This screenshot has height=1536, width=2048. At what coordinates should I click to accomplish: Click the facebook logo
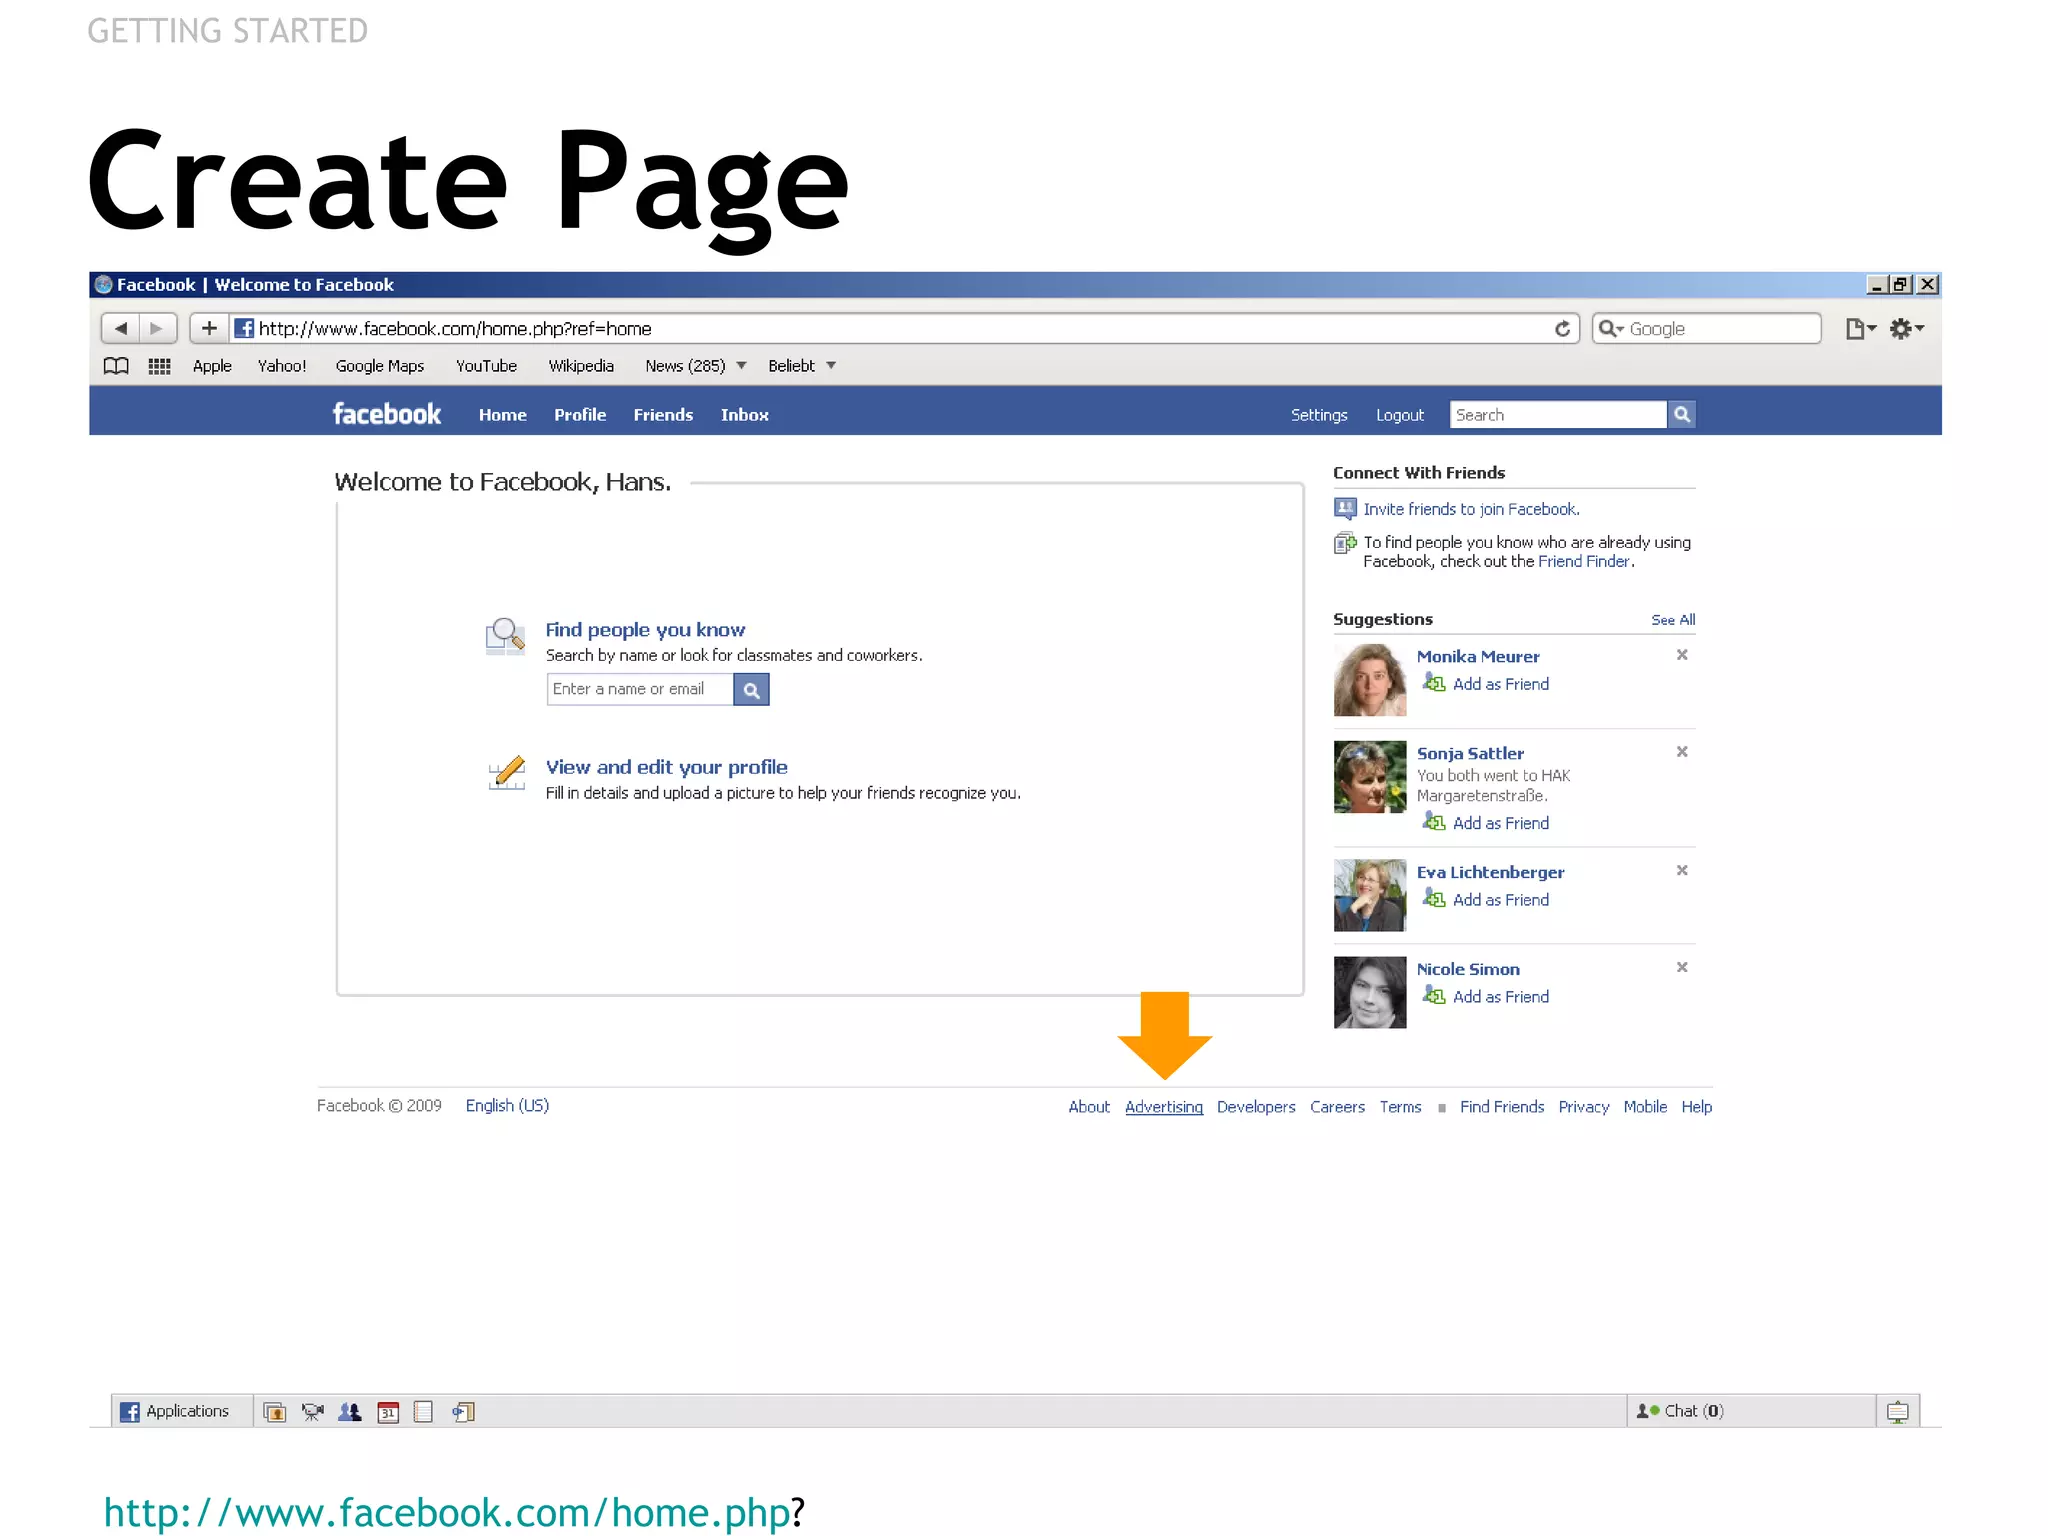pyautogui.click(x=386, y=414)
